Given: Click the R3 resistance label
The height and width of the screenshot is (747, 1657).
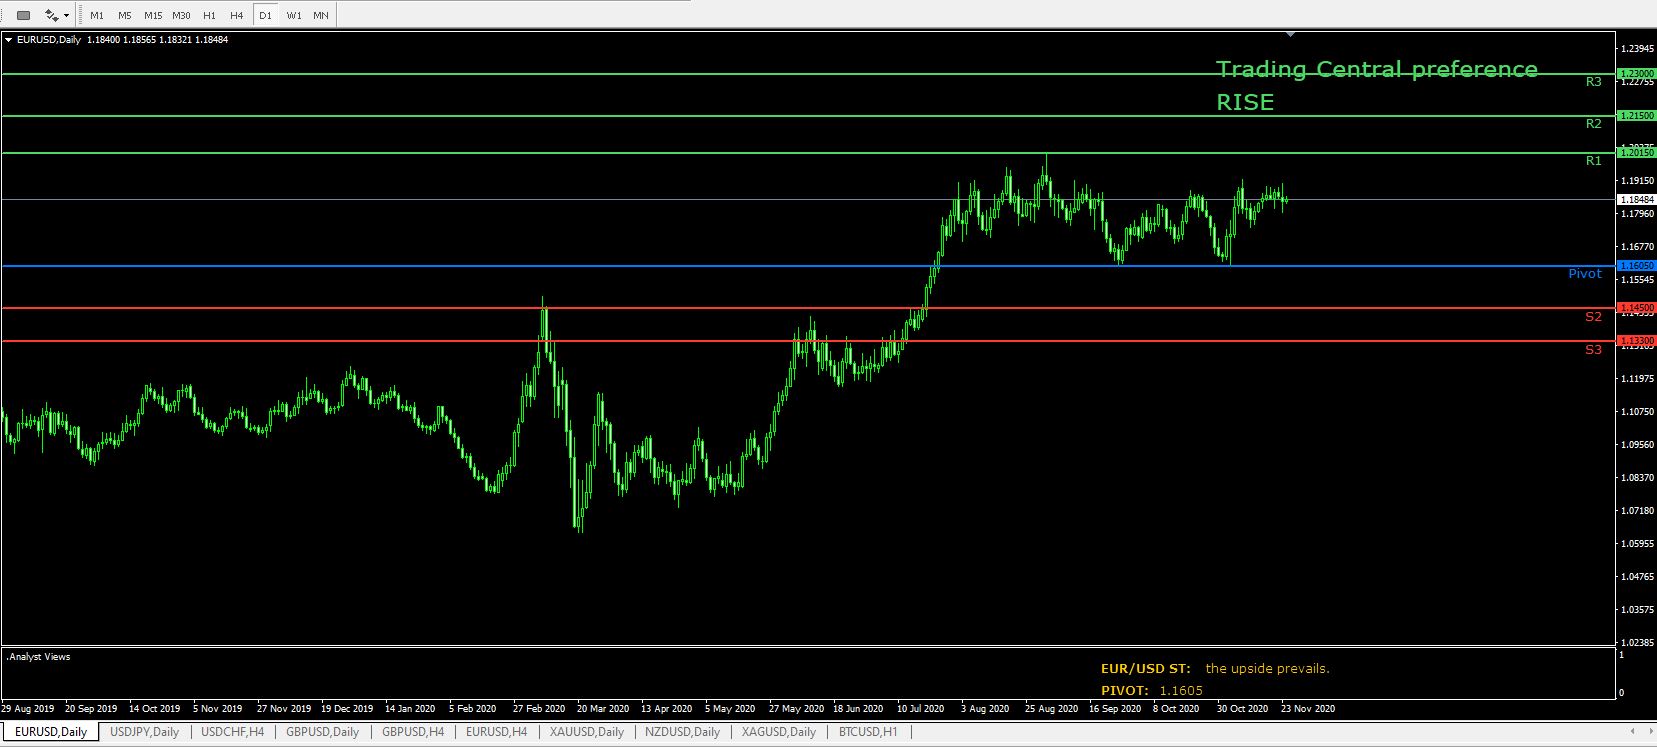Looking at the screenshot, I should point(1593,82).
